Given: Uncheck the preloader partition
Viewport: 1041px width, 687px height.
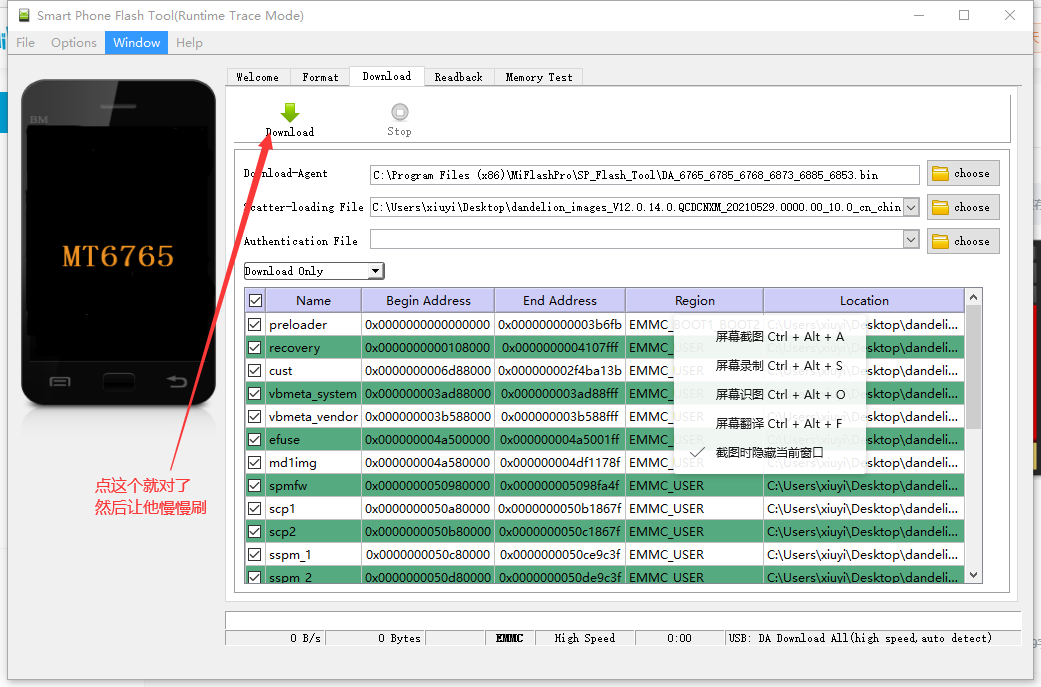Looking at the screenshot, I should point(254,325).
